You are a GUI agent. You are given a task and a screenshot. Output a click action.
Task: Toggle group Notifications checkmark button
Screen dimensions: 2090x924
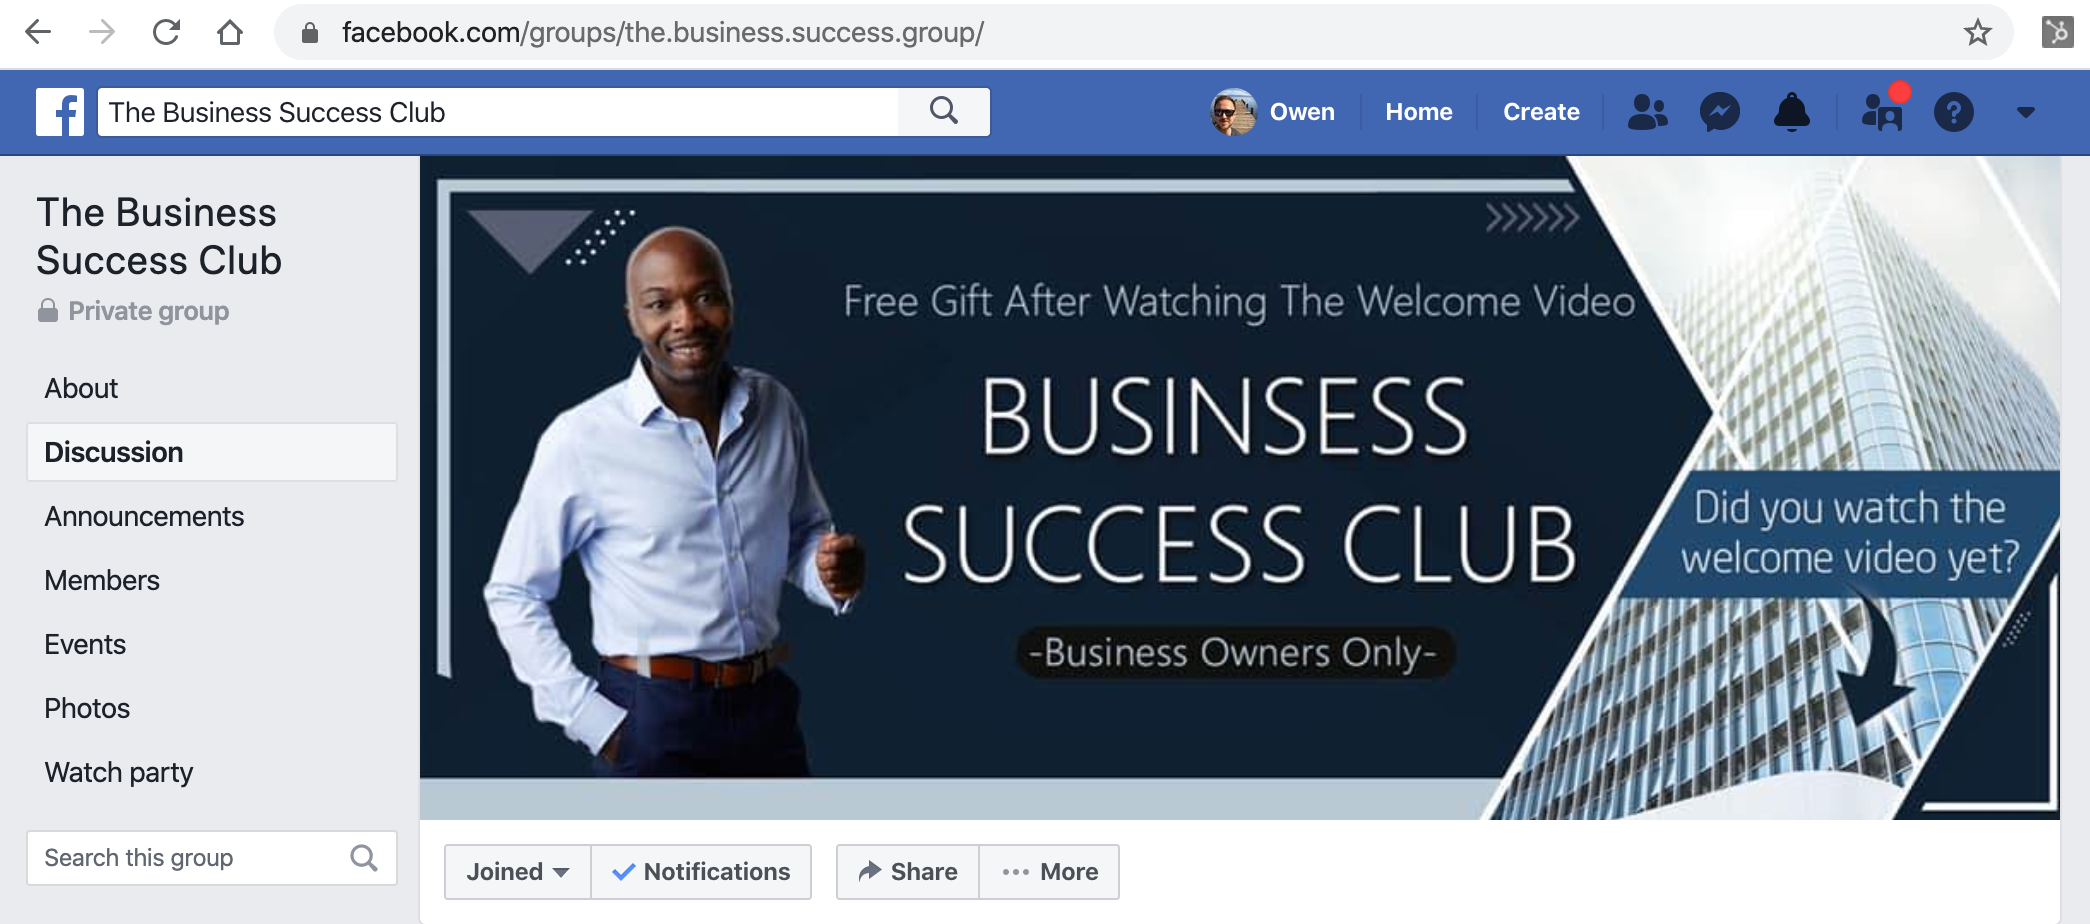[x=701, y=872]
